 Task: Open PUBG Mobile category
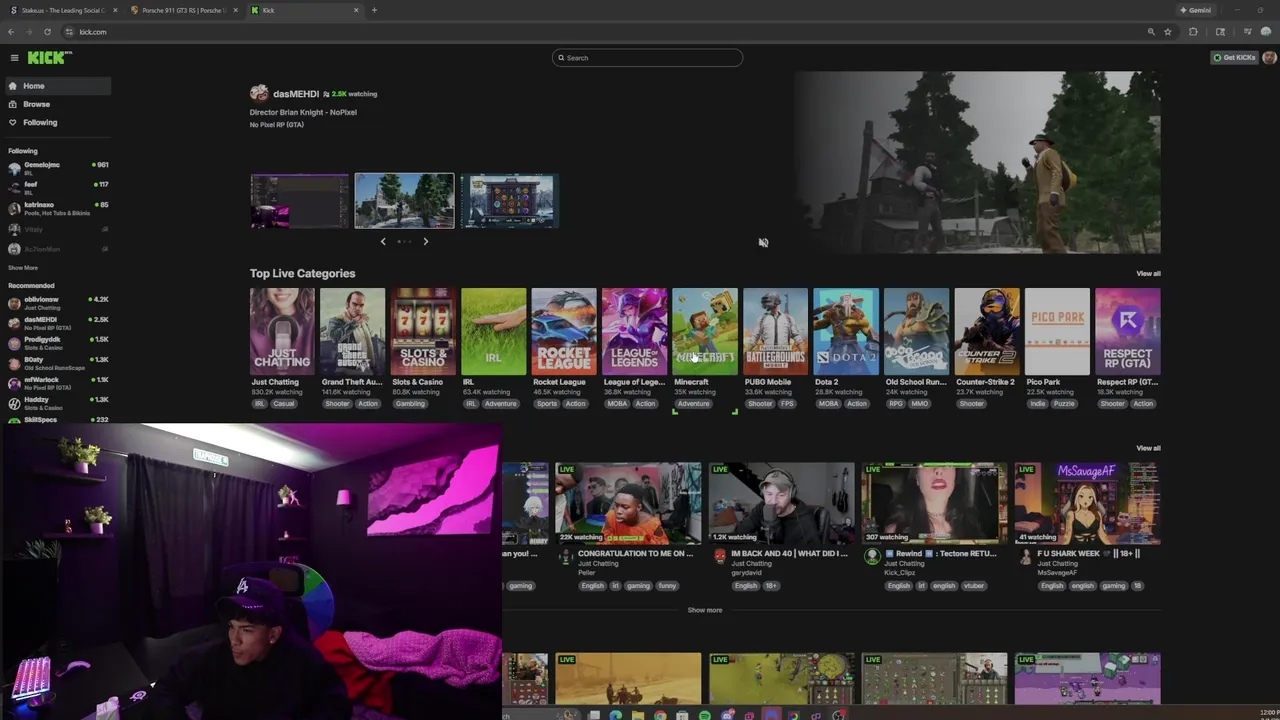point(775,332)
